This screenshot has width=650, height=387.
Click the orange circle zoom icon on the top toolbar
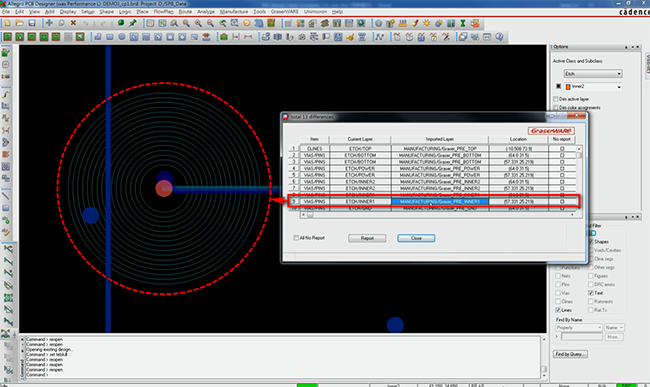pyautogui.click(x=247, y=23)
